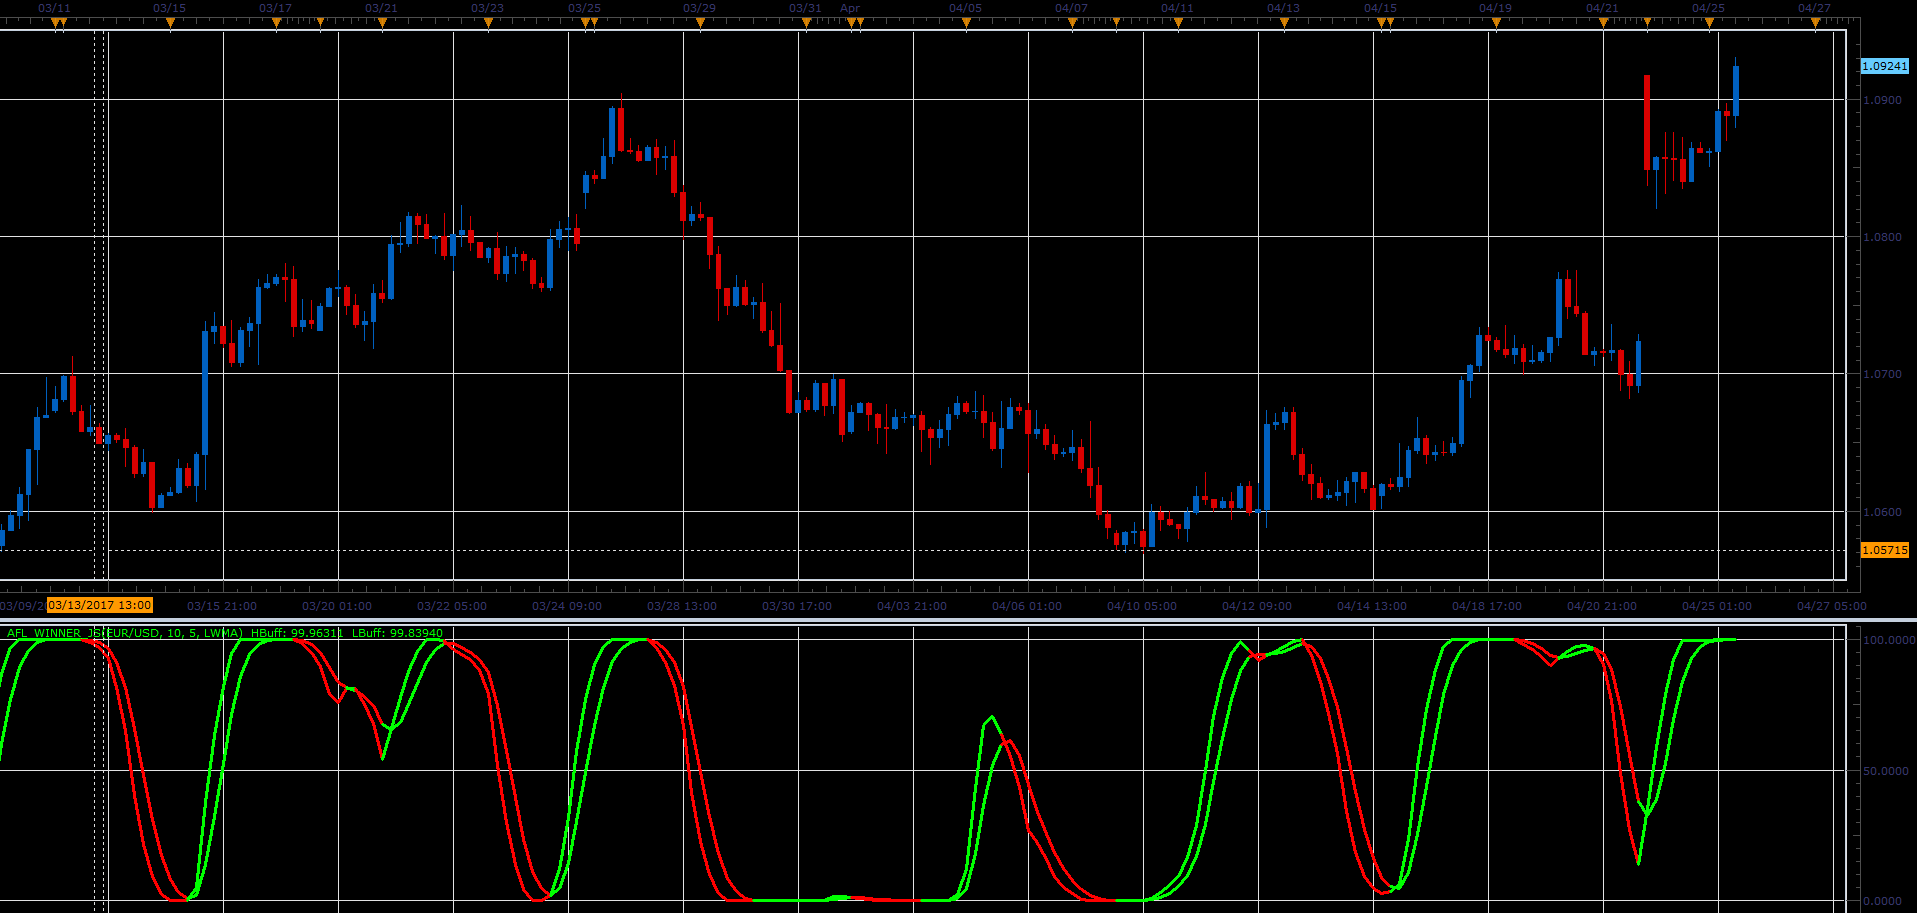Click the 04/20 21:00 time axis label

pyautogui.click(x=1602, y=606)
